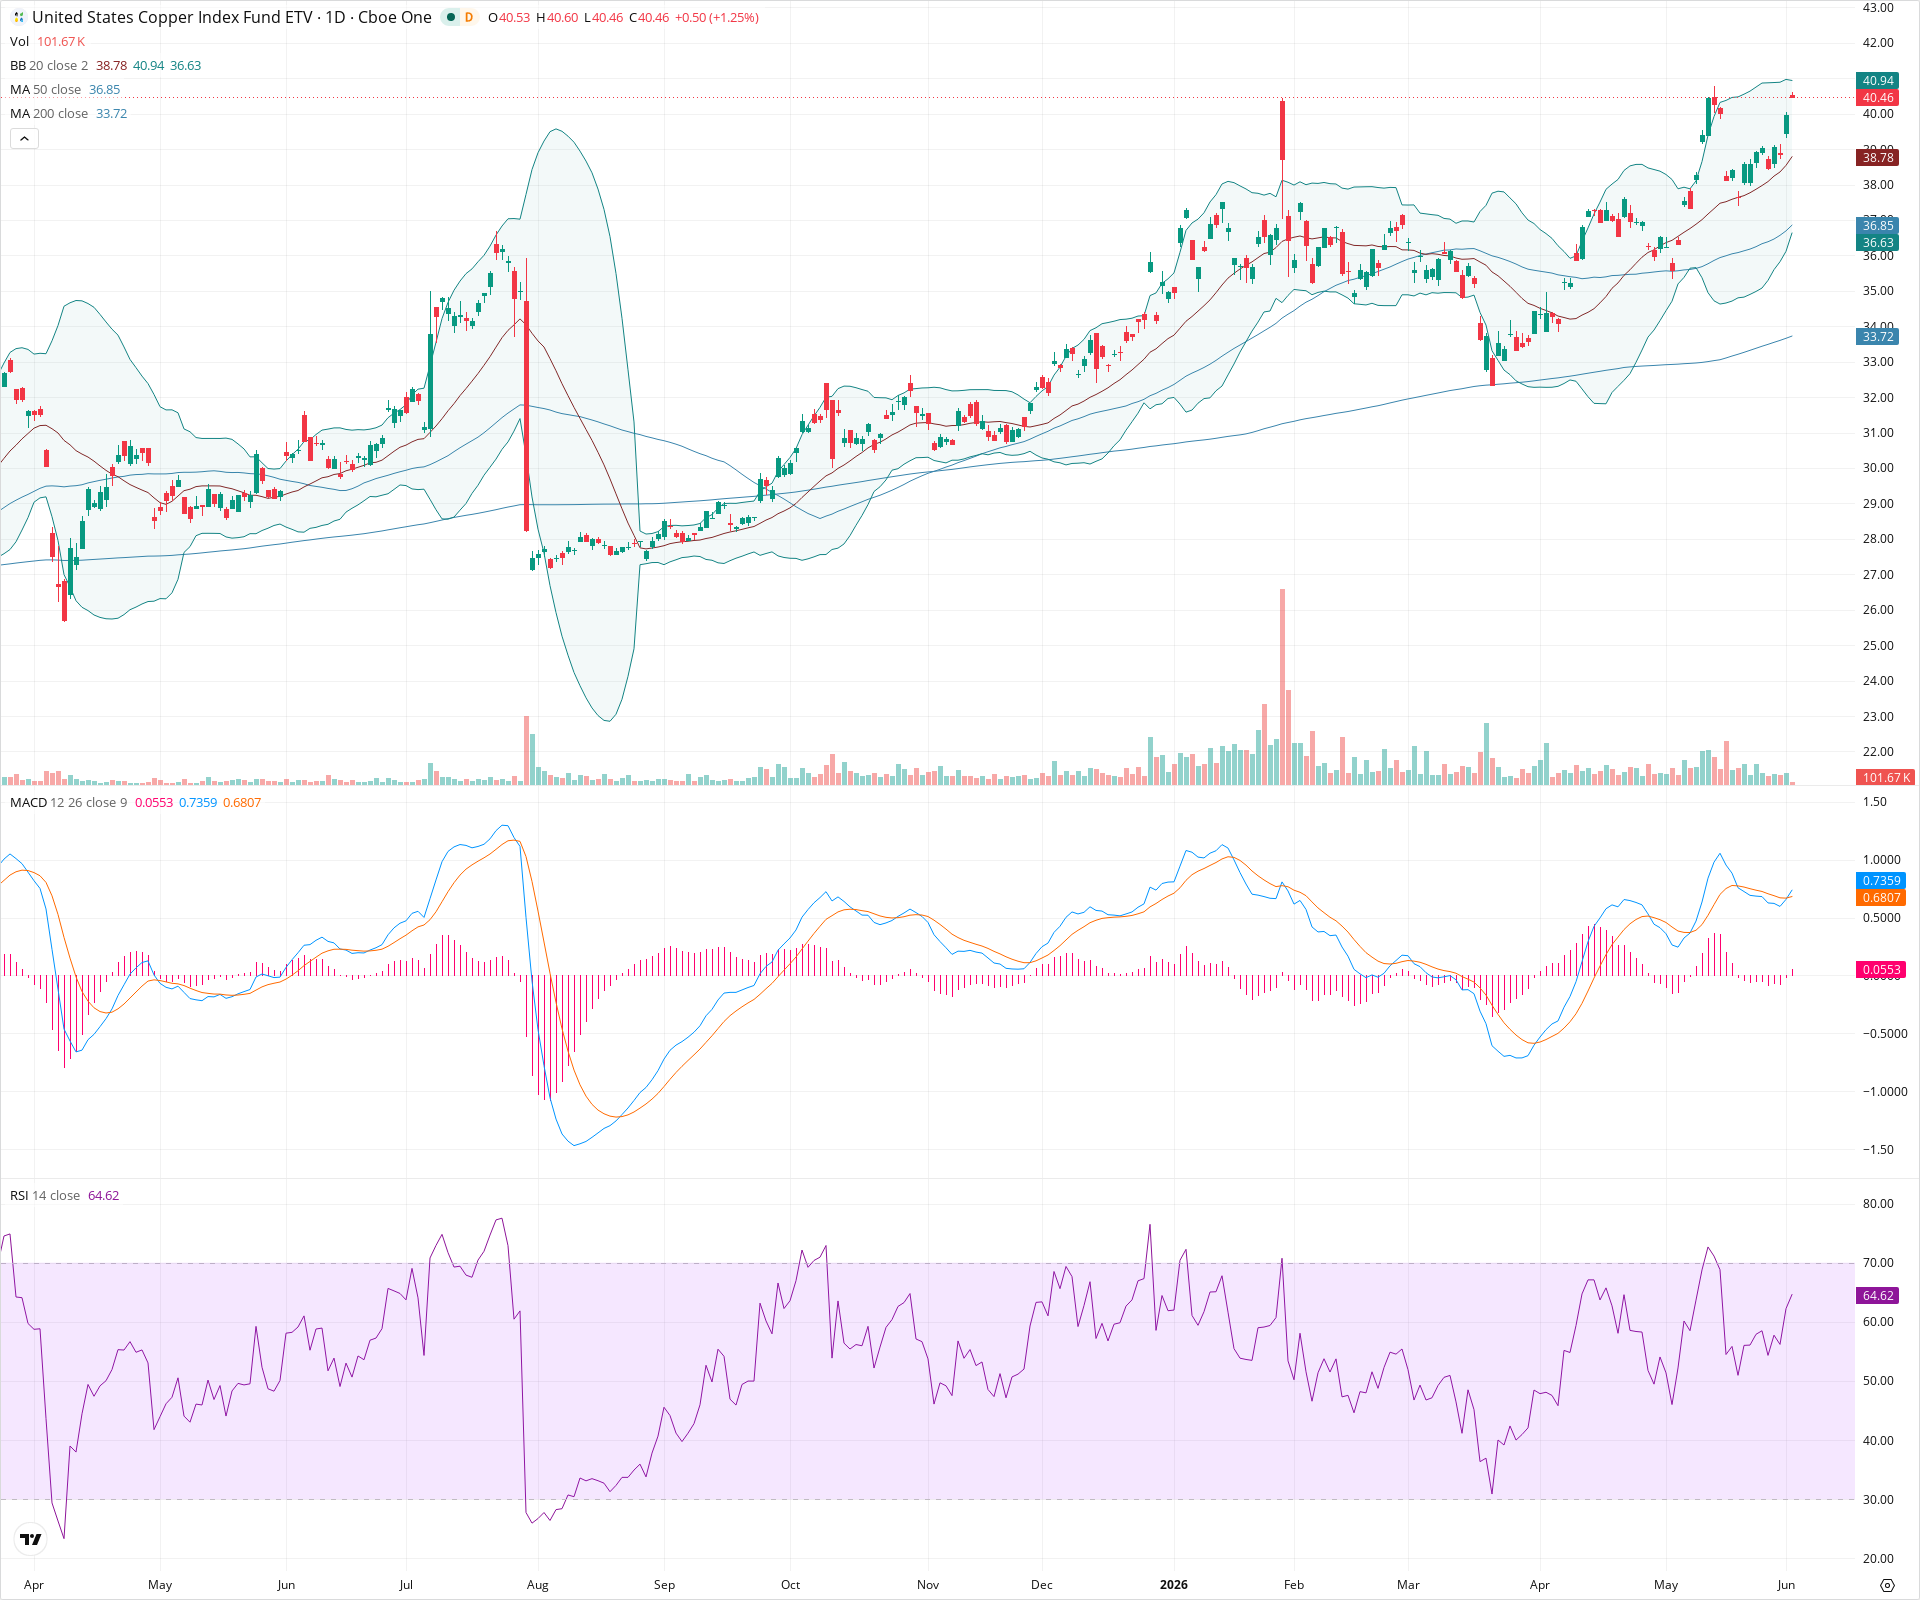Click the 33.72 MA 200 axis label

click(x=1877, y=336)
